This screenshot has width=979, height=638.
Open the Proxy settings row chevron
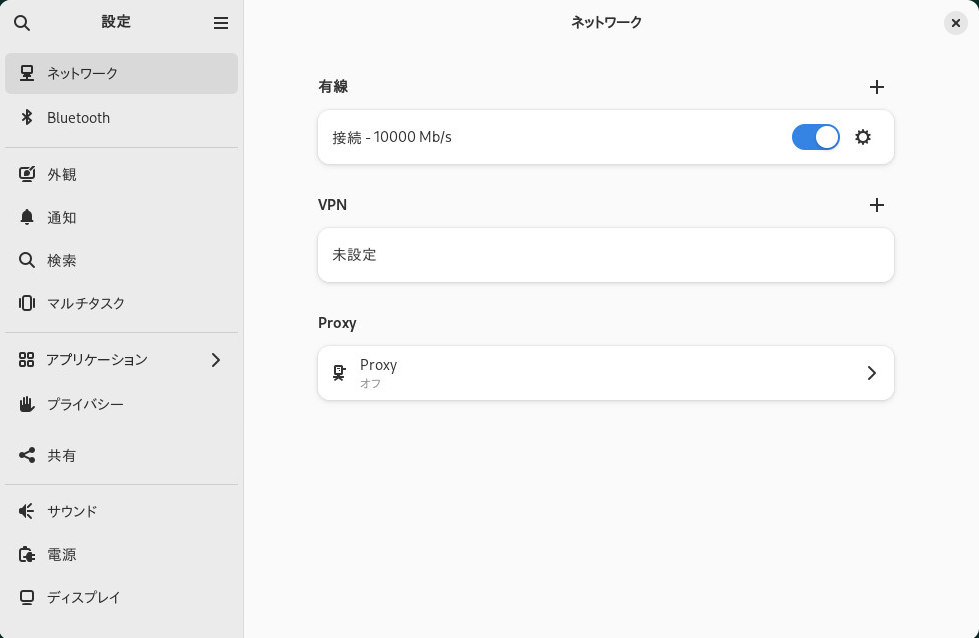(x=871, y=373)
